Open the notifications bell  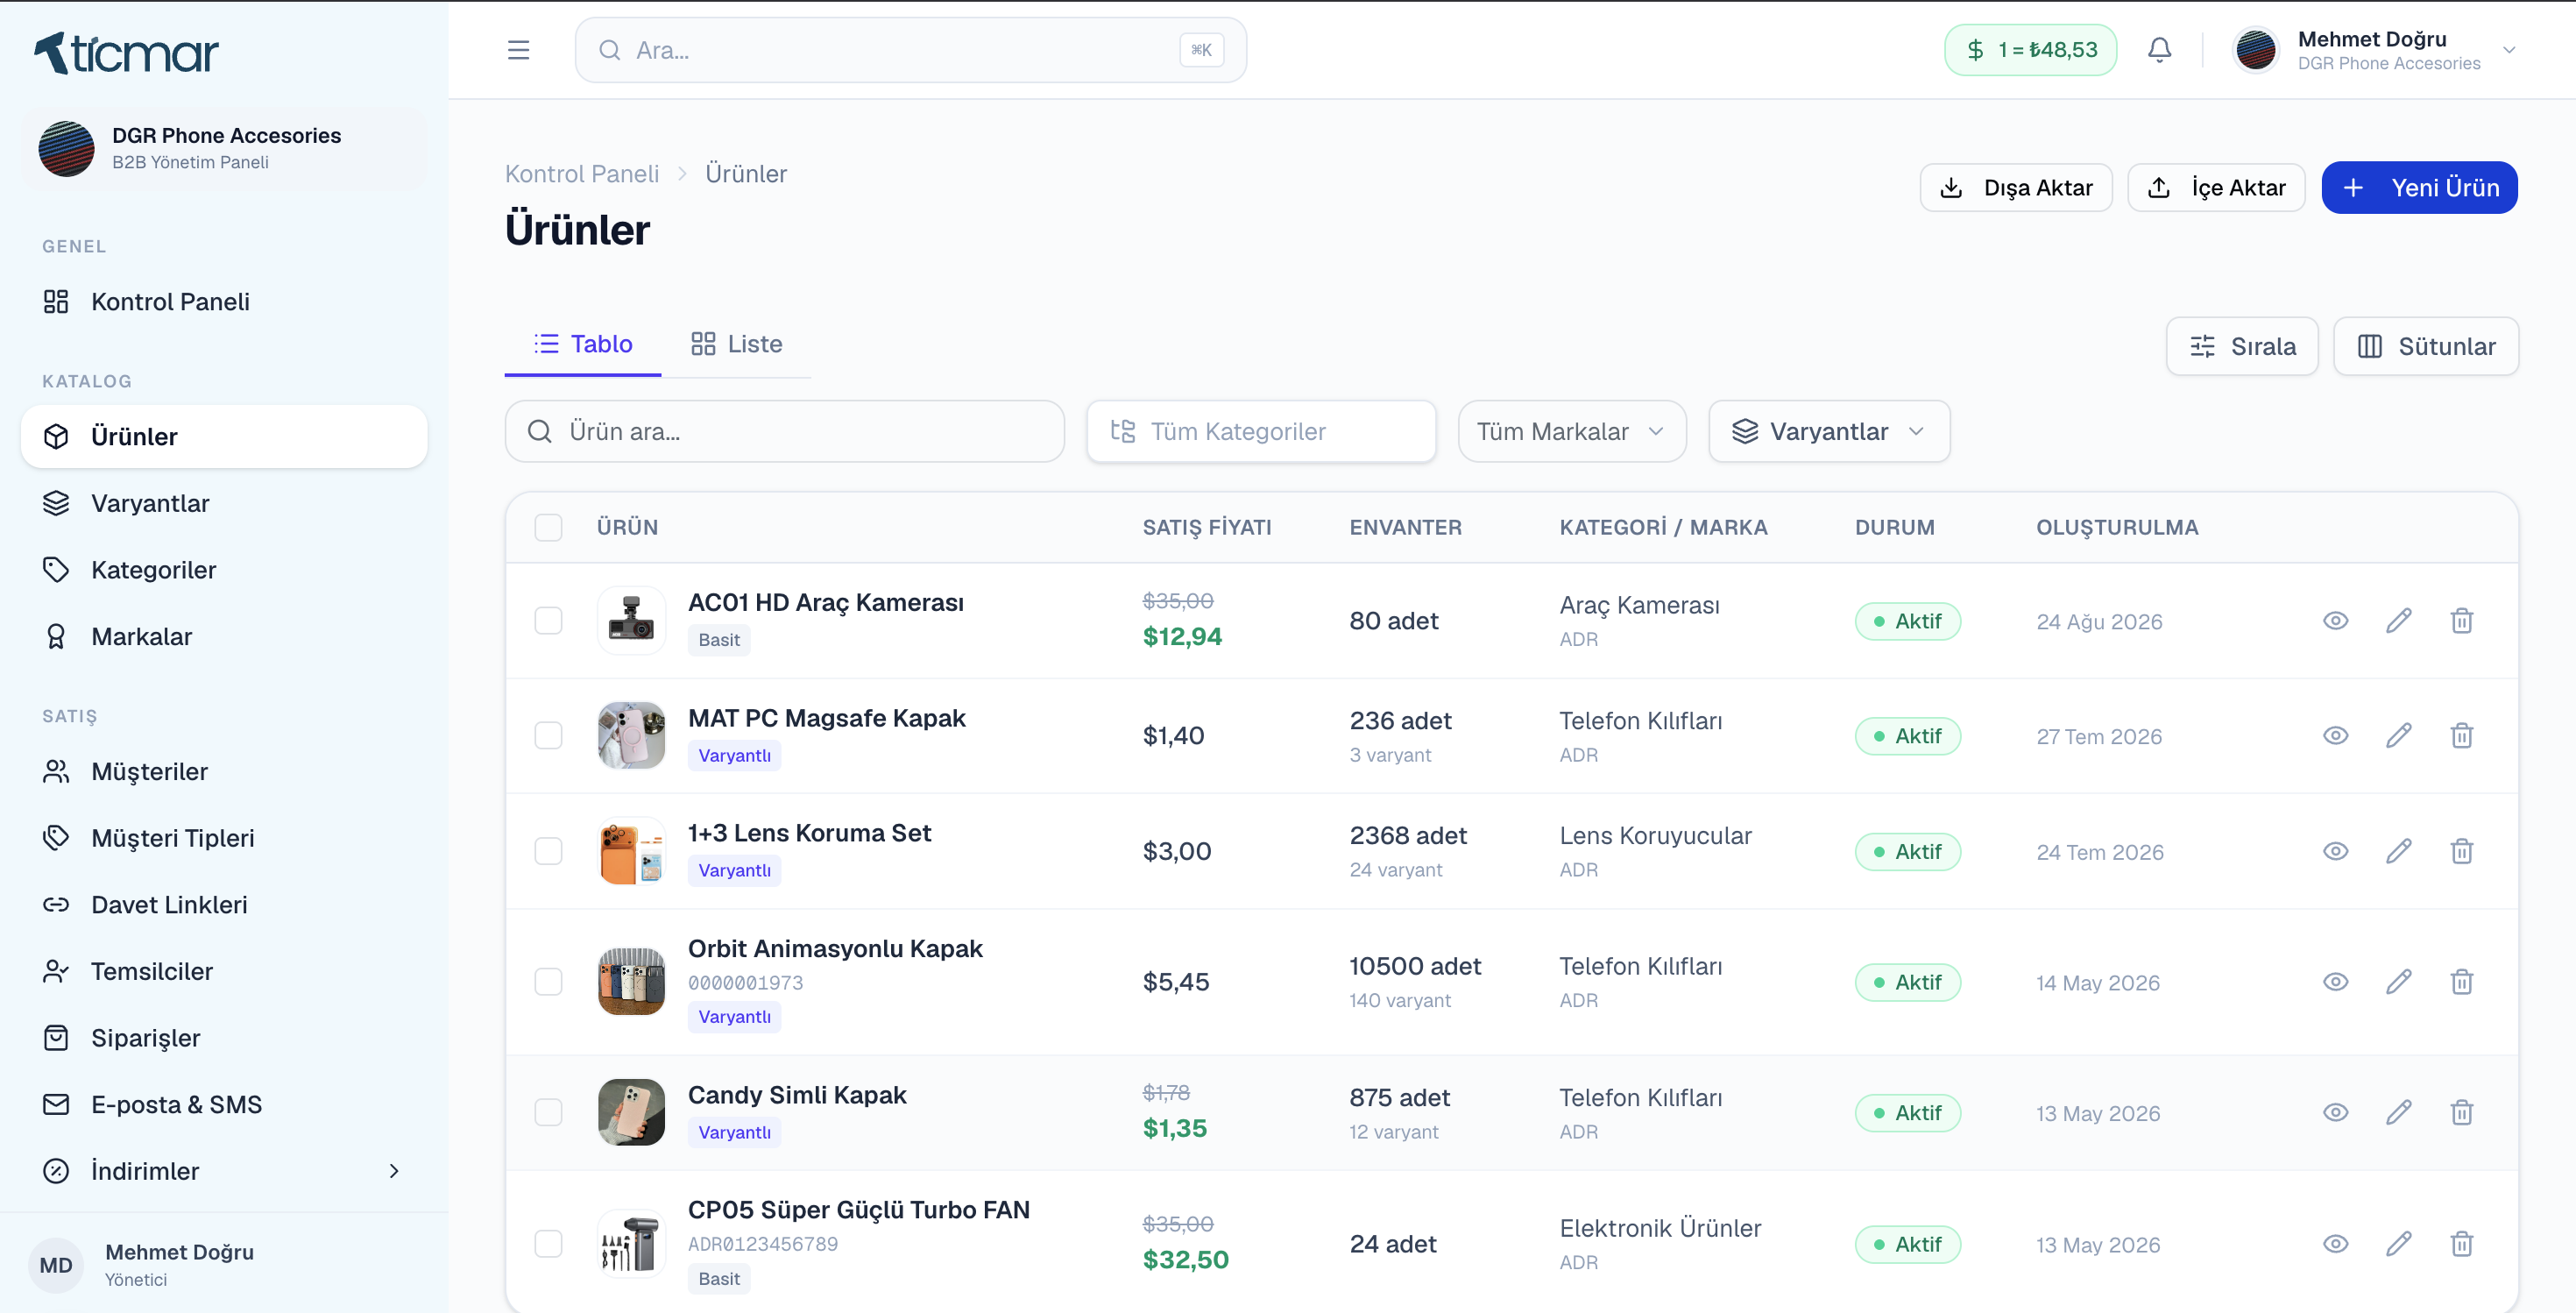(2159, 50)
